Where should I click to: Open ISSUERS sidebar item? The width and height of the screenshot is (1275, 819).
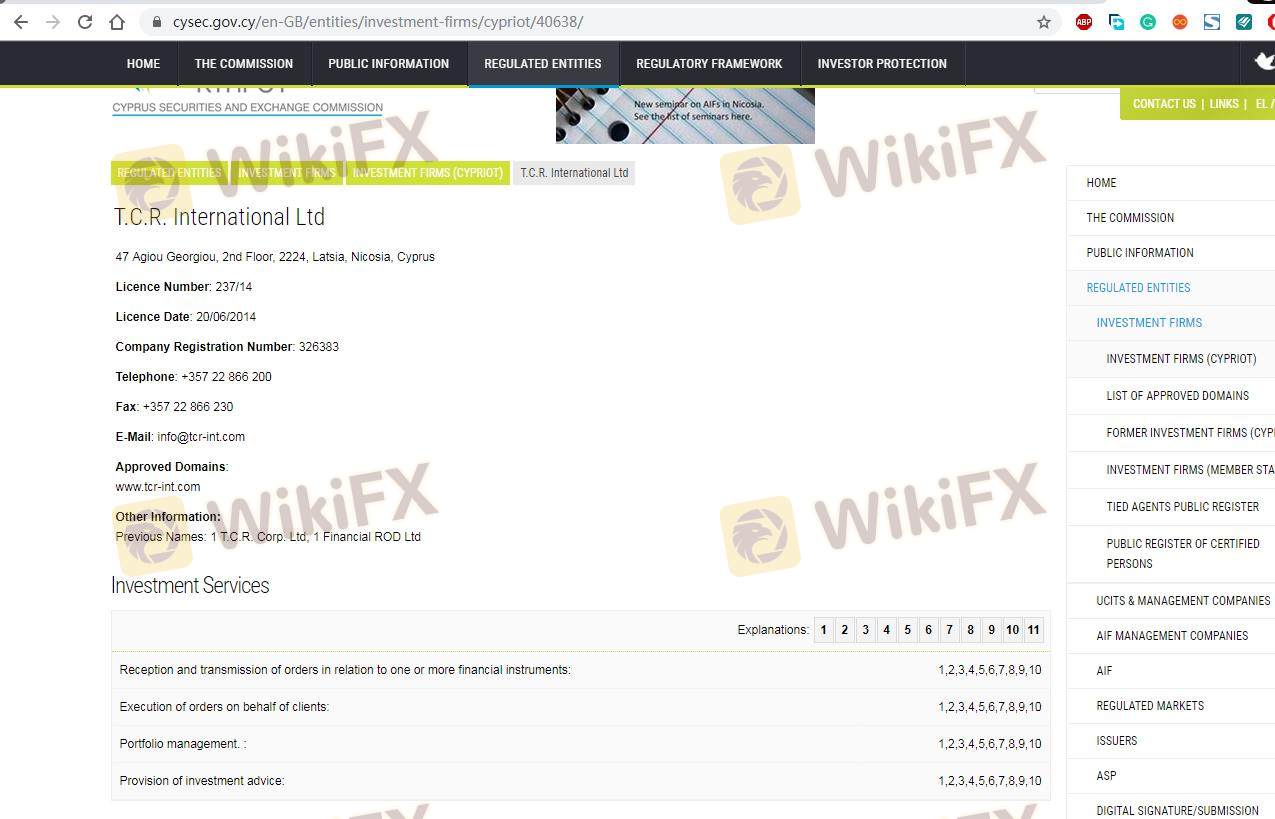coord(1171,741)
